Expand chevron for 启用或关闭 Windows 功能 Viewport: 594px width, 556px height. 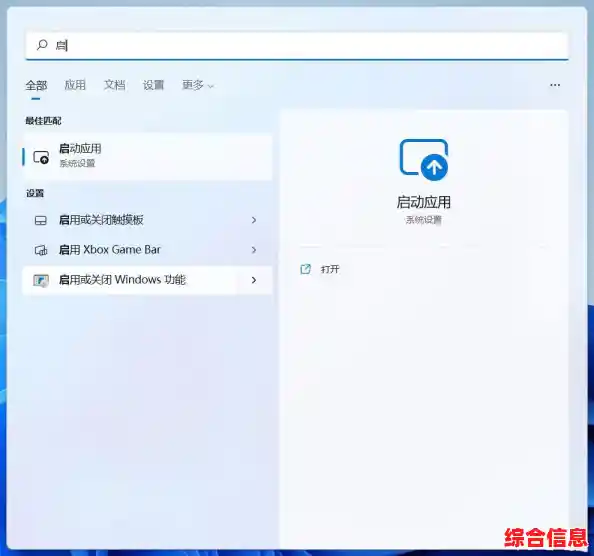(x=254, y=280)
